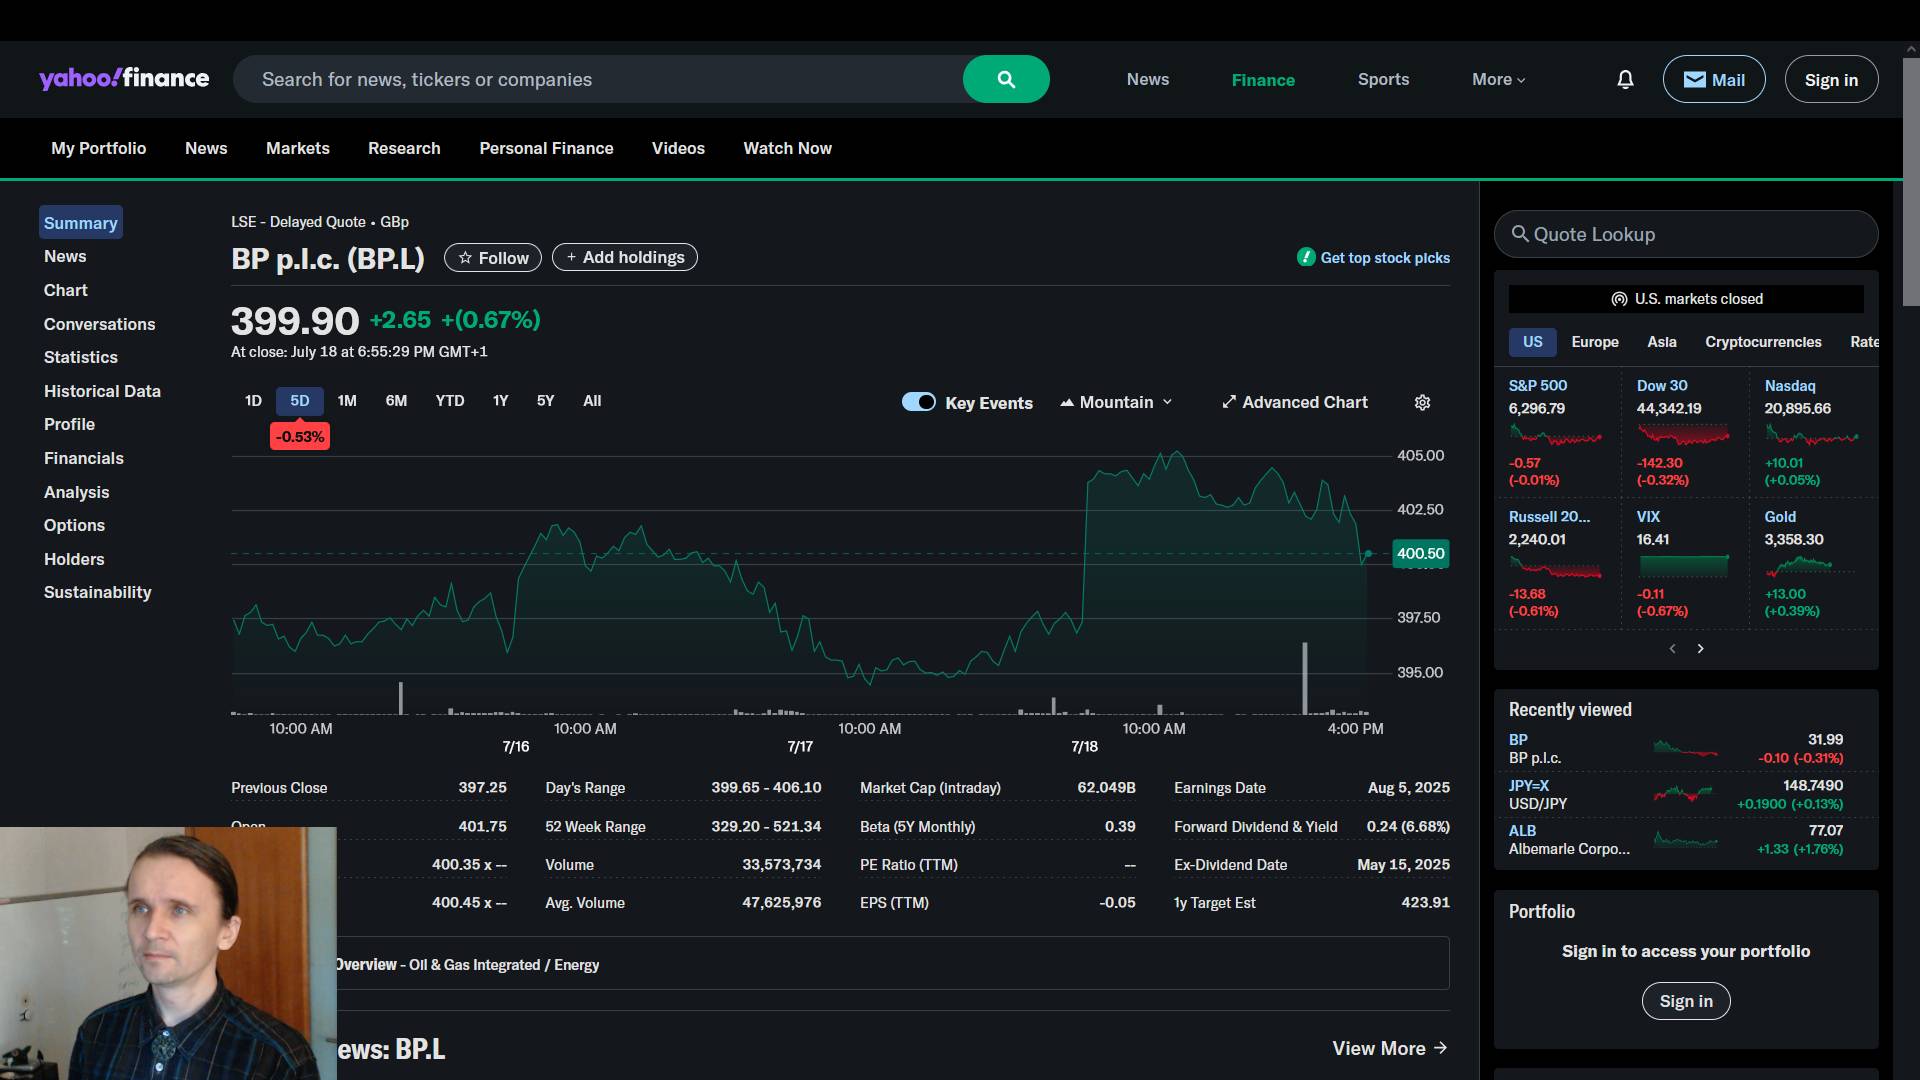Go to previous markets carousel arrow
Viewport: 1920px width, 1080px height.
tap(1672, 649)
